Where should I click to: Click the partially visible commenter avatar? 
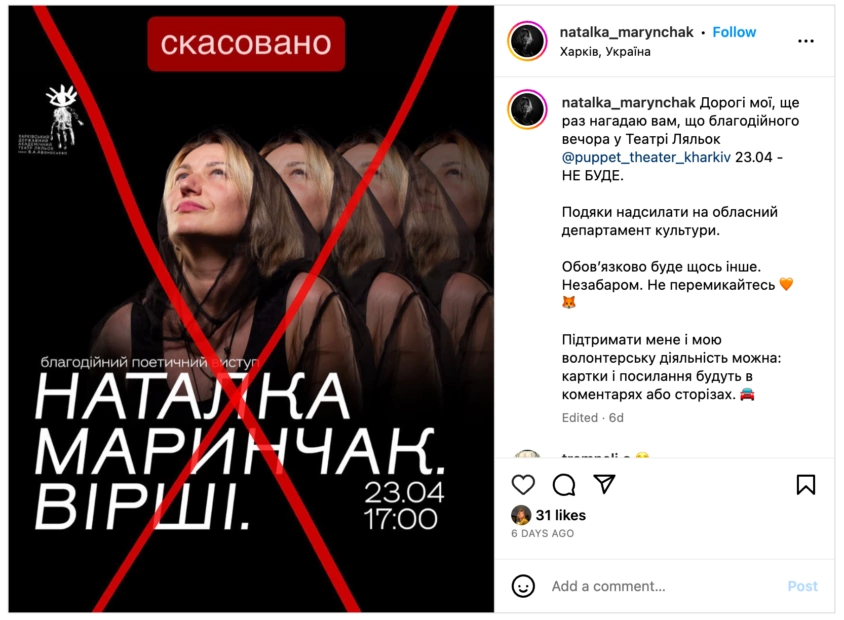tap(528, 454)
